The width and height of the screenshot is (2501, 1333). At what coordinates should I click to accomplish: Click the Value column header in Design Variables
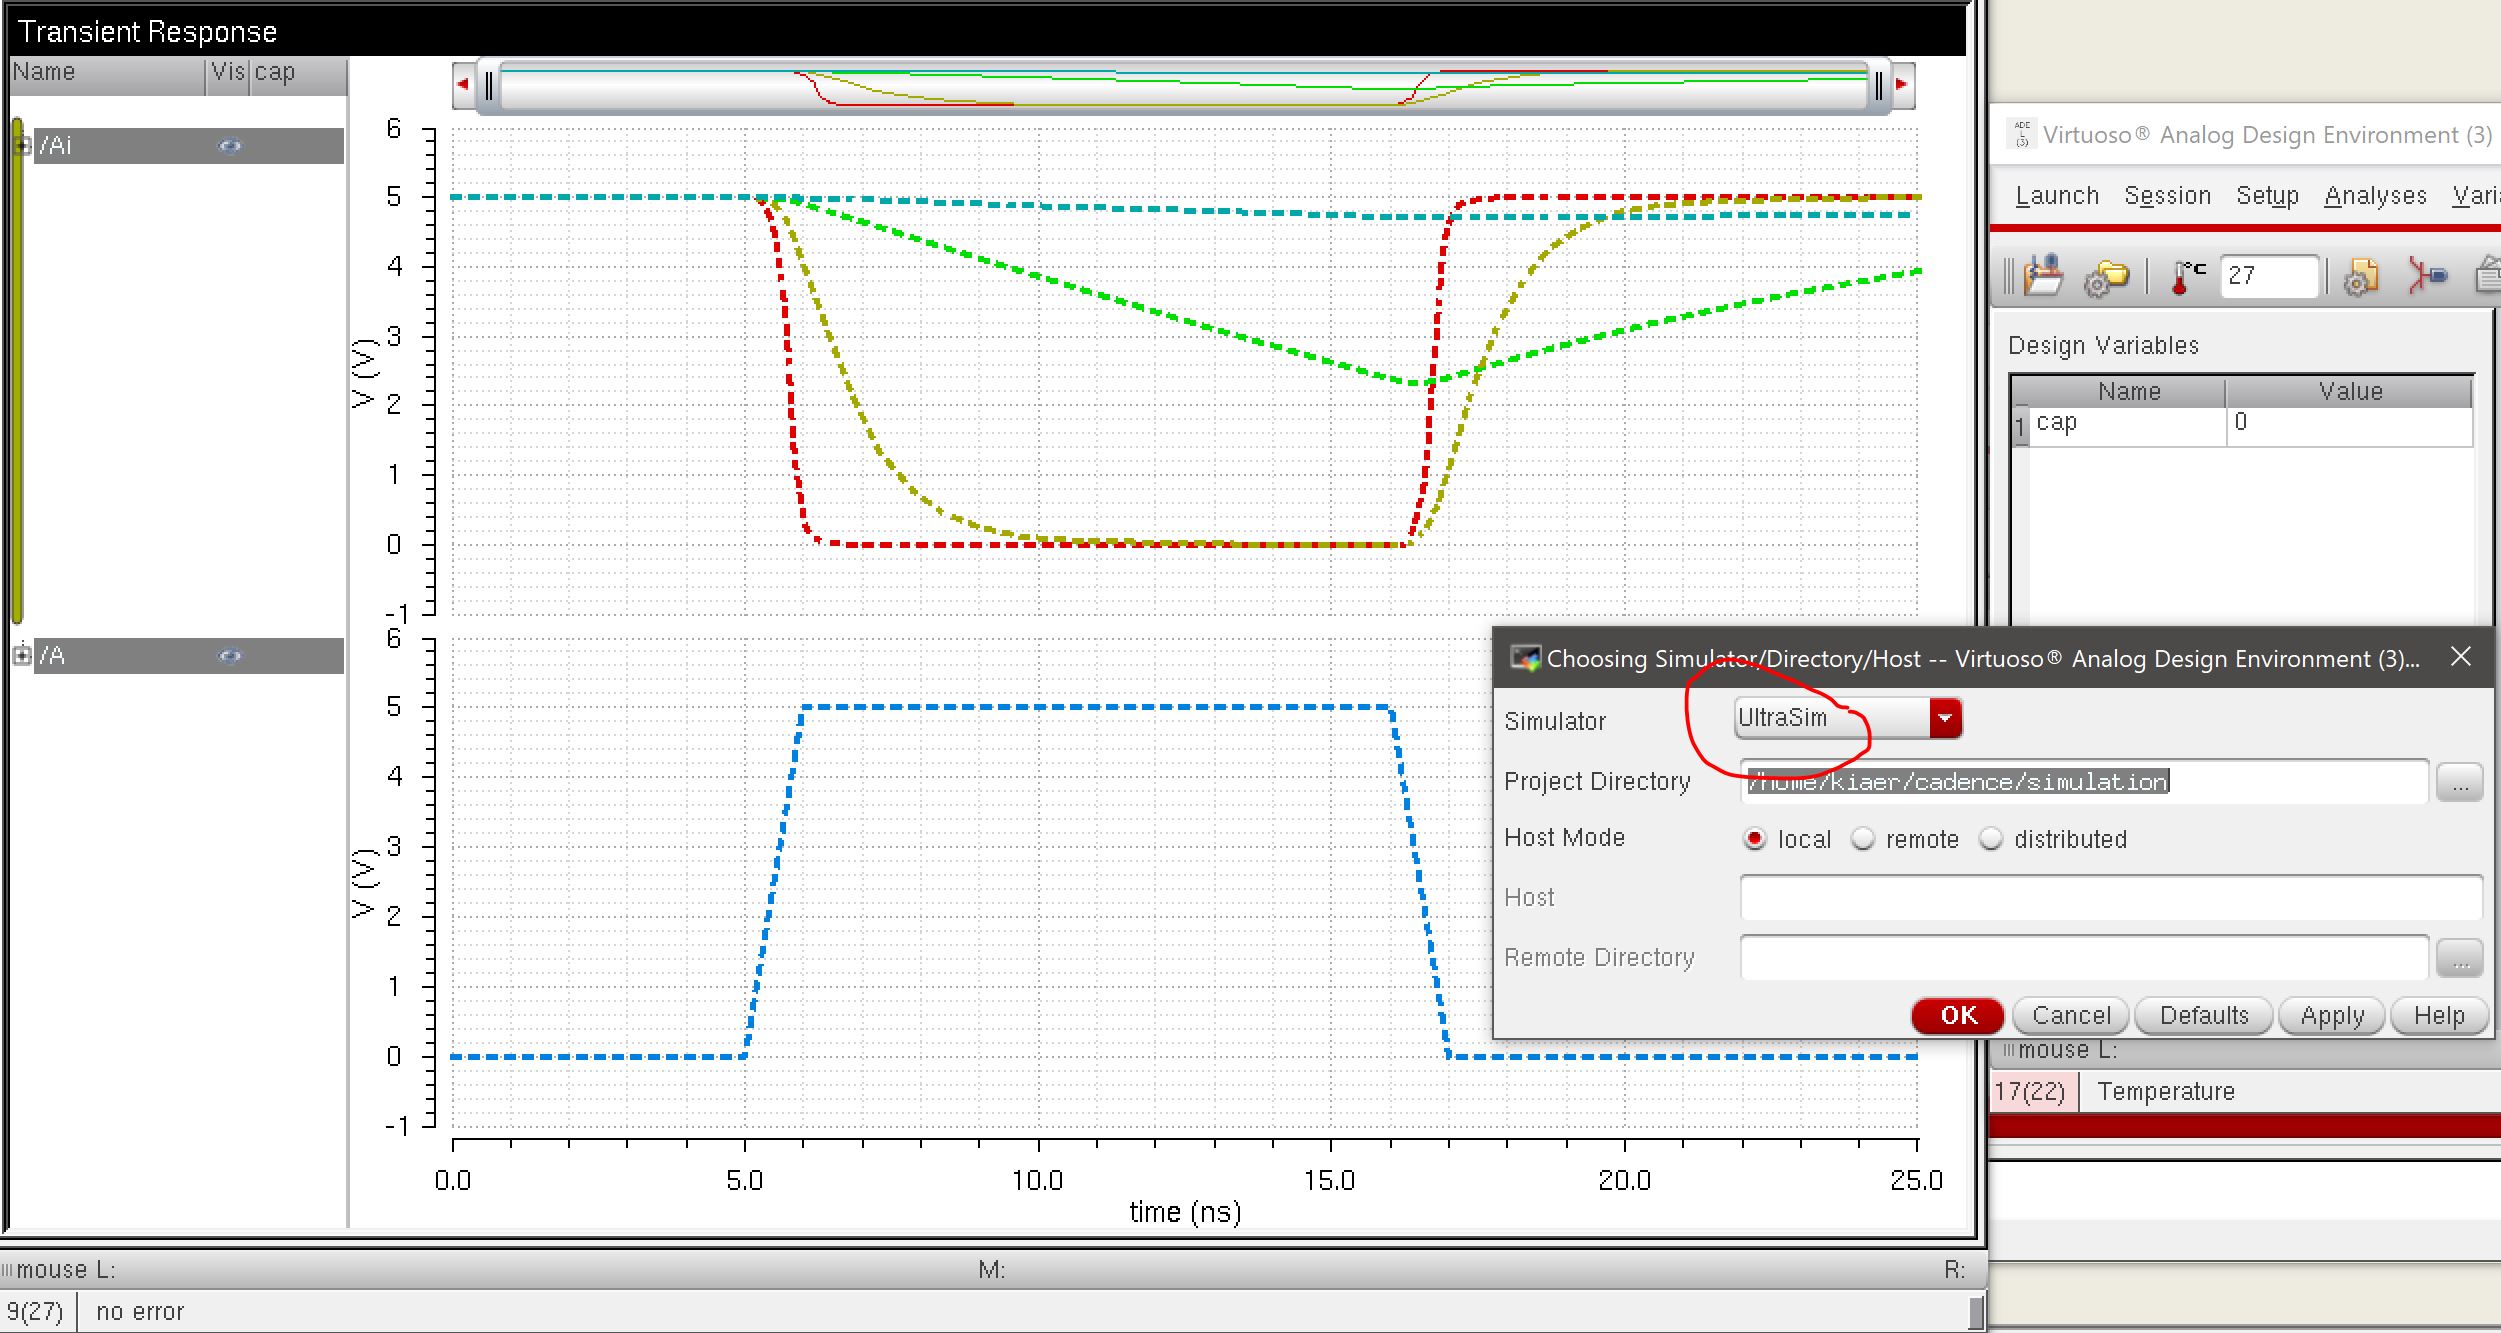click(2350, 391)
